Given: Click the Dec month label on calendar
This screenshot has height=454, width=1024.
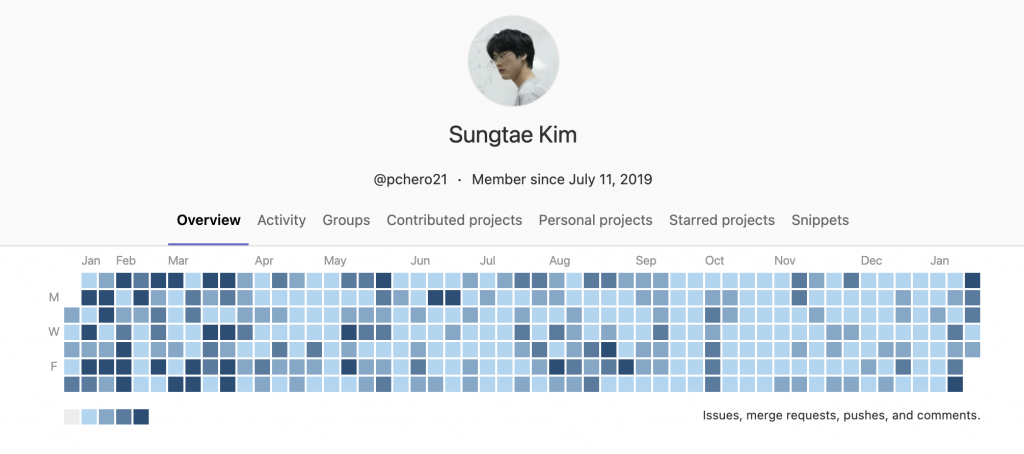Looking at the screenshot, I should pos(871,260).
